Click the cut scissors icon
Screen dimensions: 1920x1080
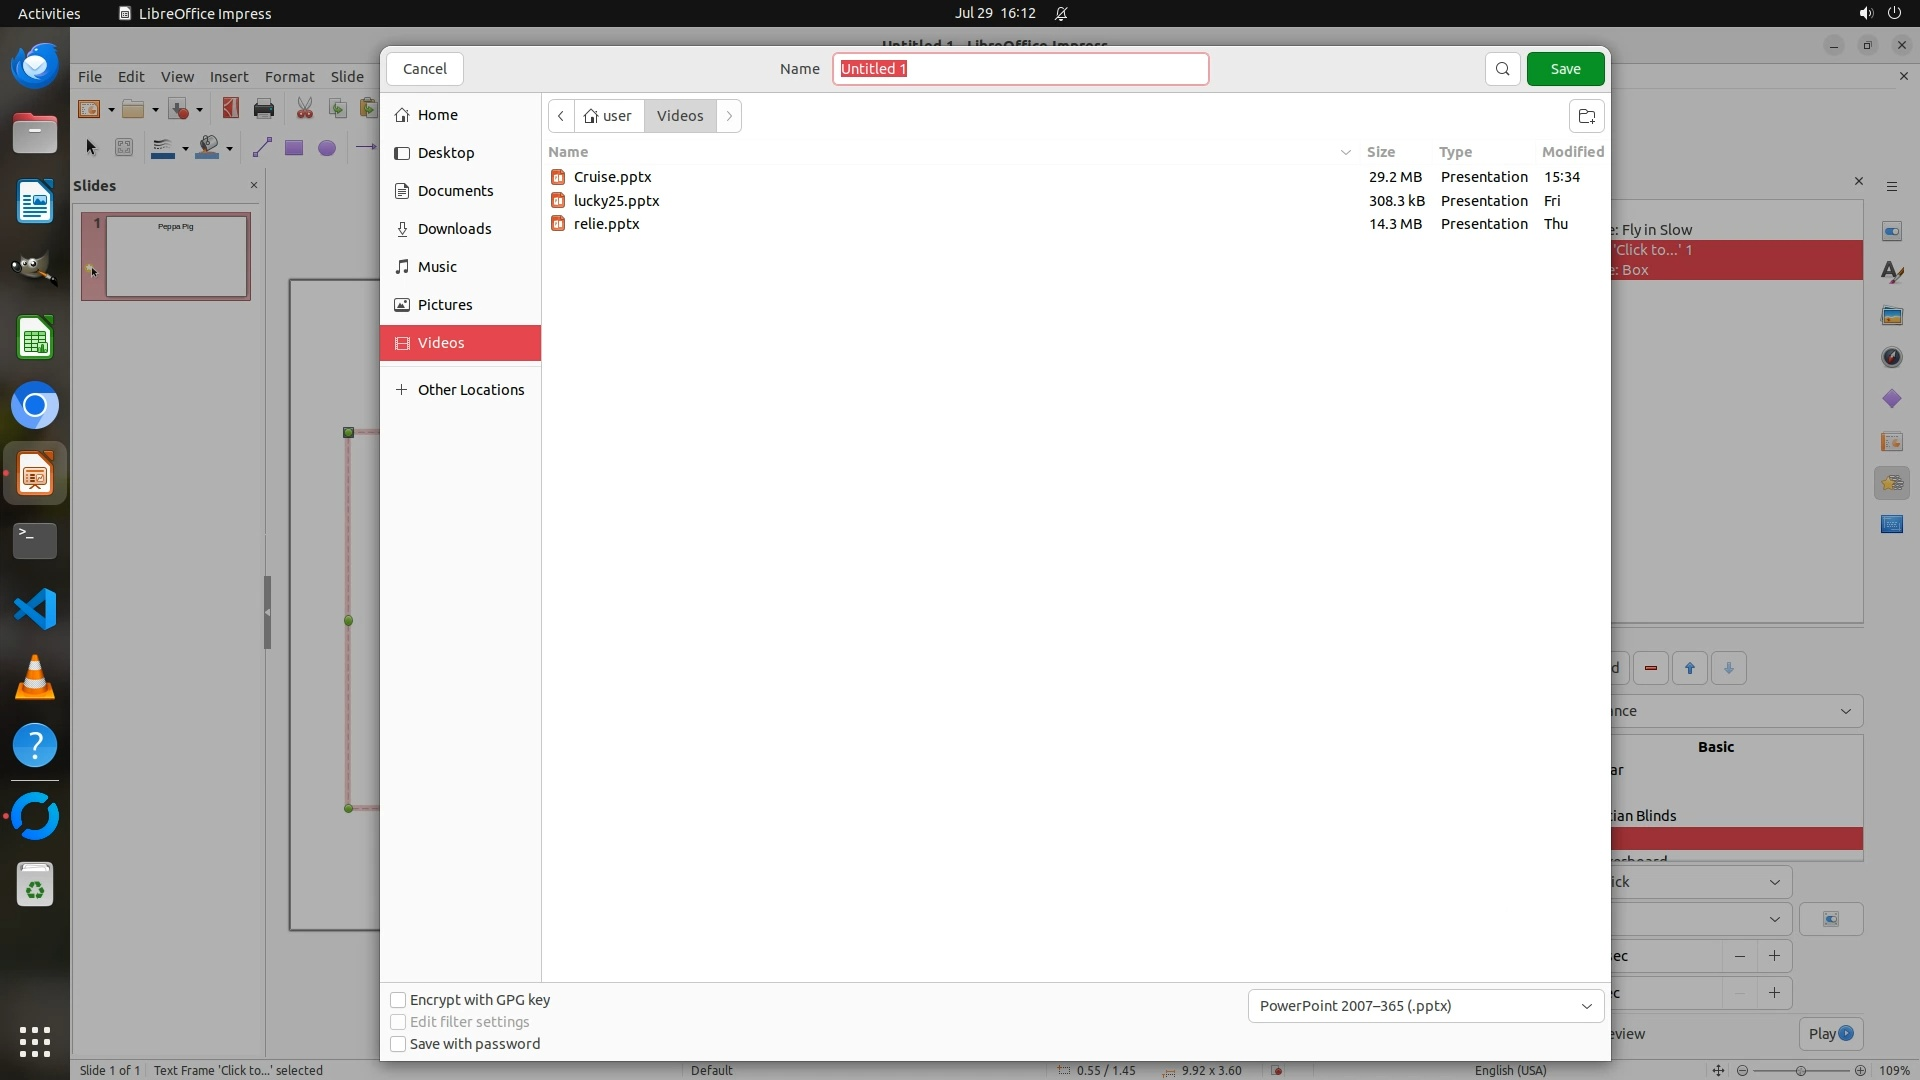tap(304, 109)
